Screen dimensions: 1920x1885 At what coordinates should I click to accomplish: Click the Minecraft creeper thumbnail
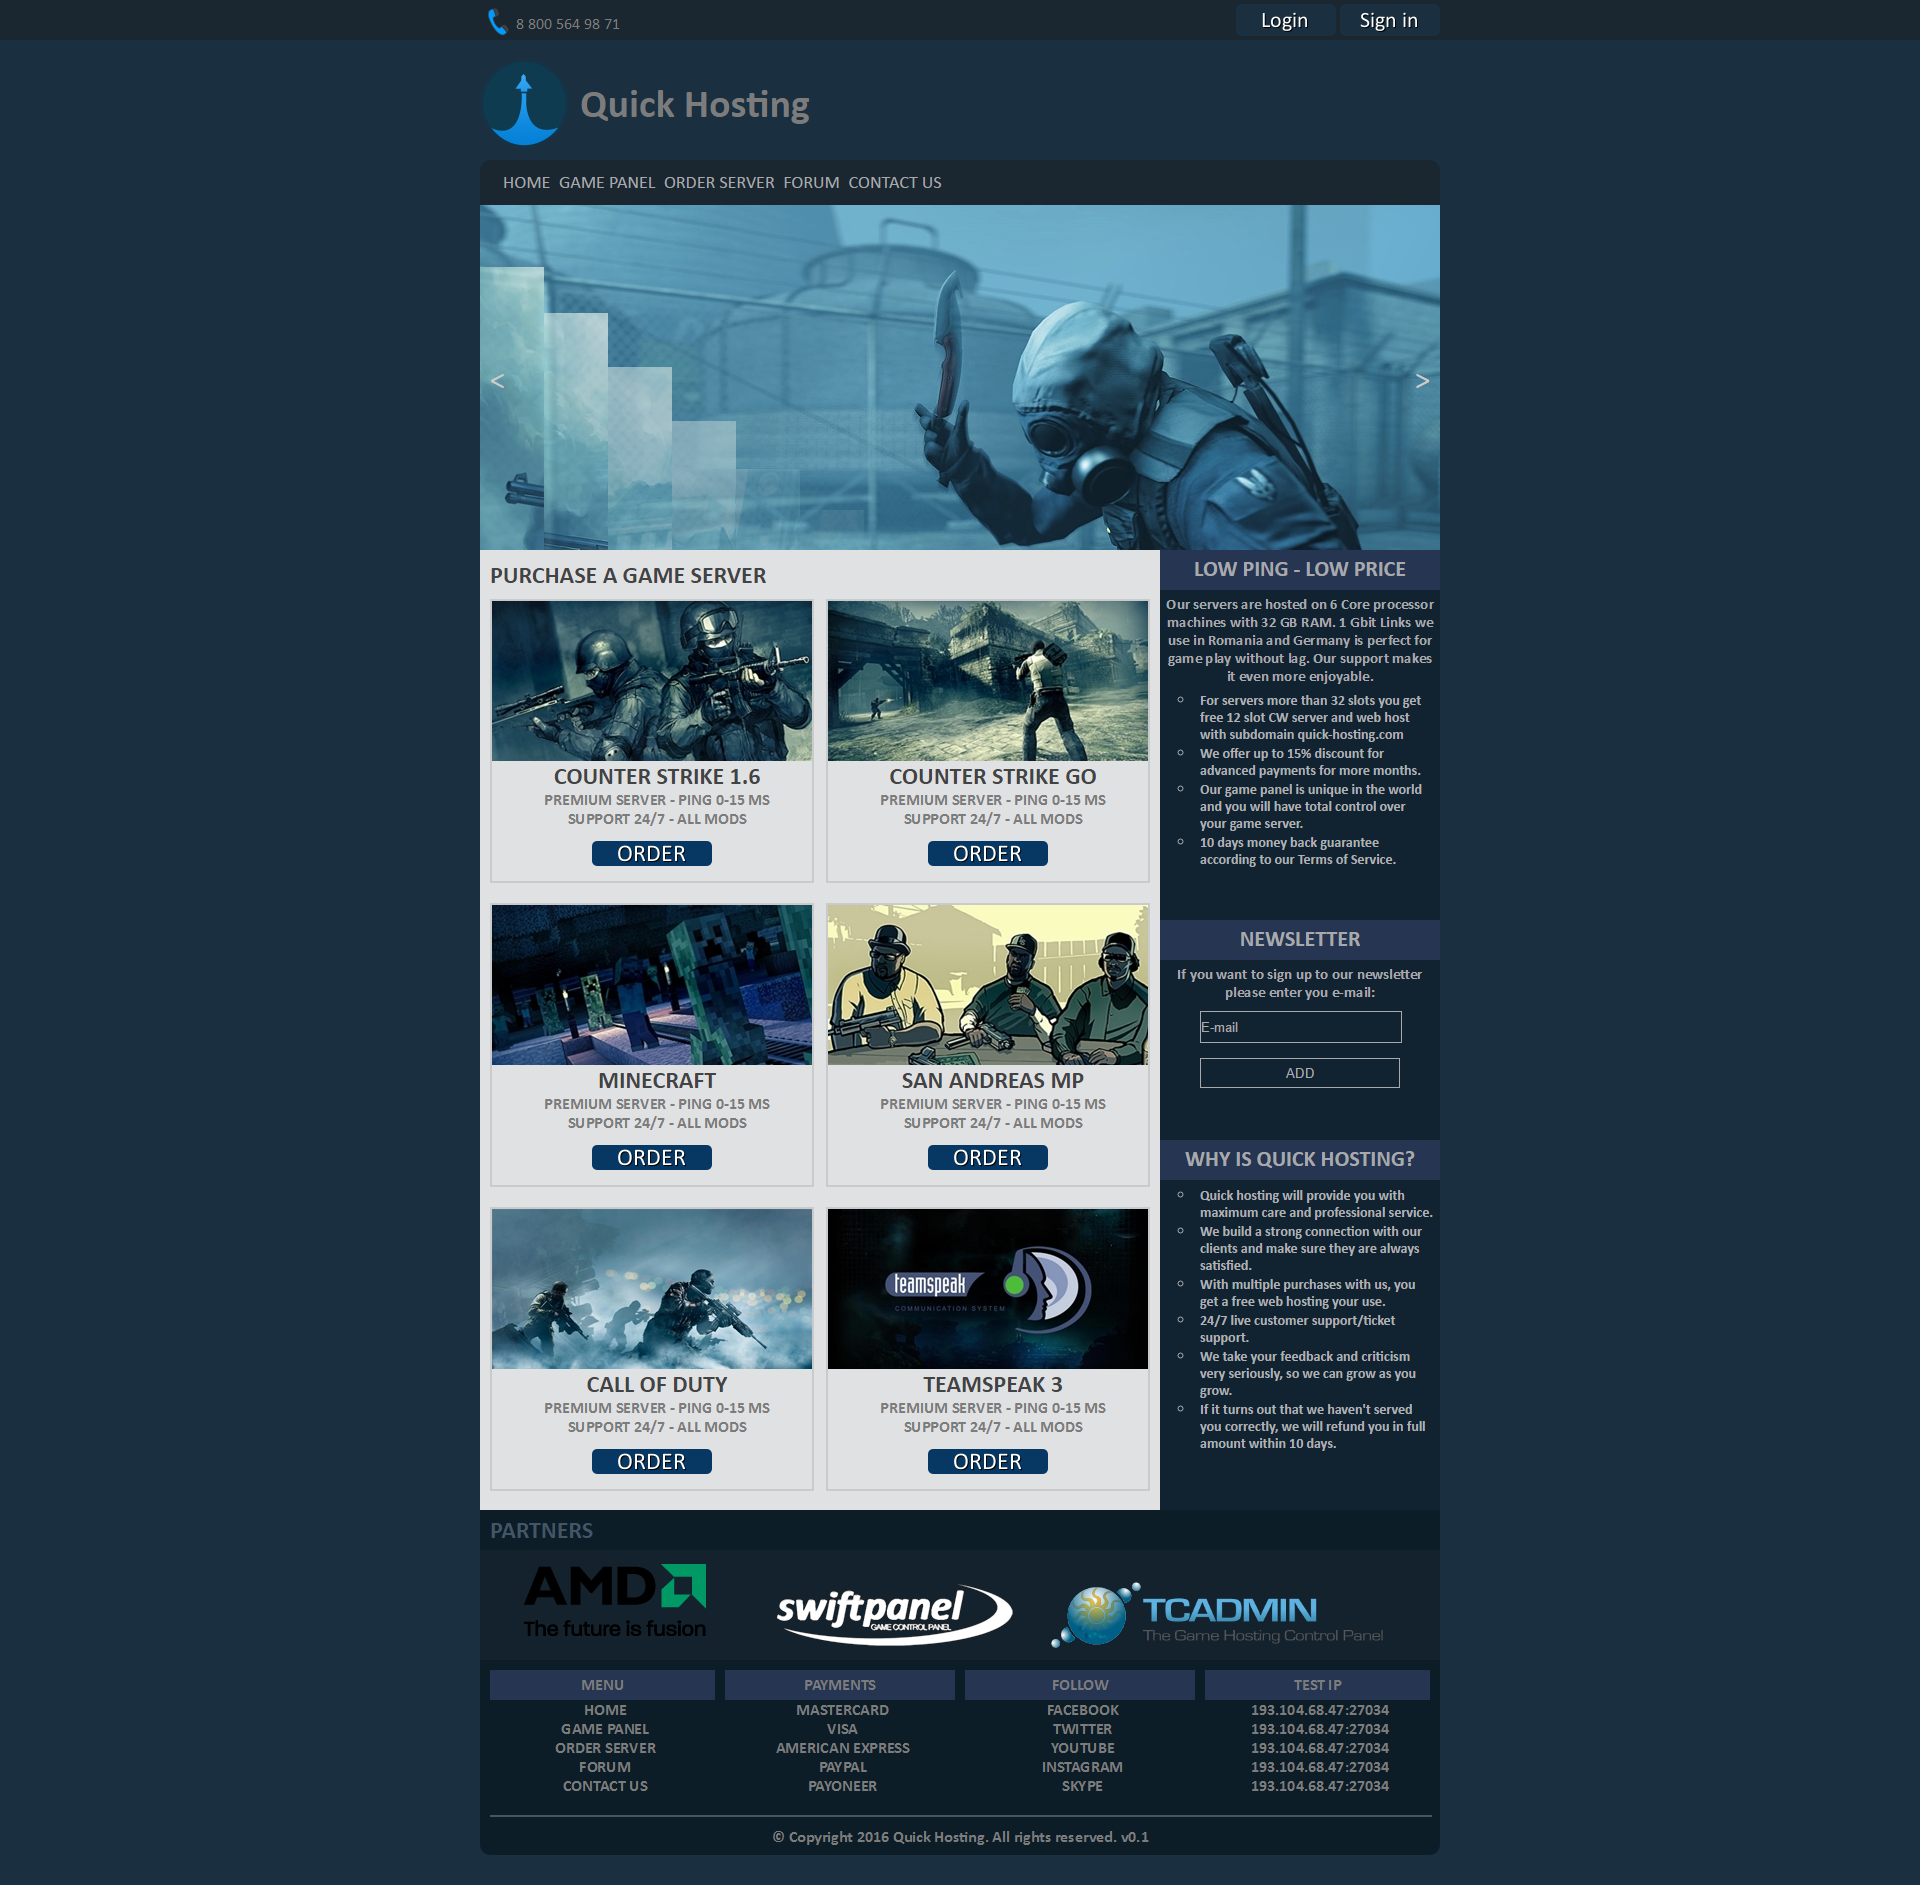click(652, 985)
